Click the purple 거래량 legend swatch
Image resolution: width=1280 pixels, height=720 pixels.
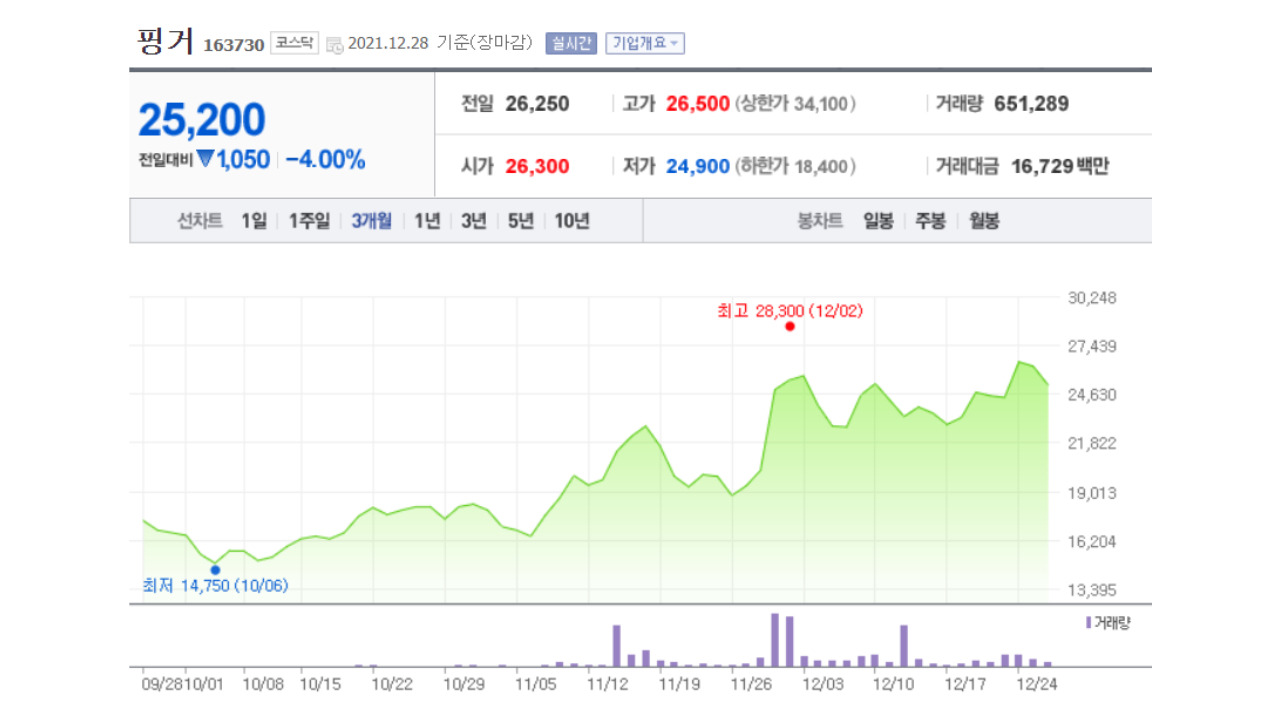(1089, 622)
